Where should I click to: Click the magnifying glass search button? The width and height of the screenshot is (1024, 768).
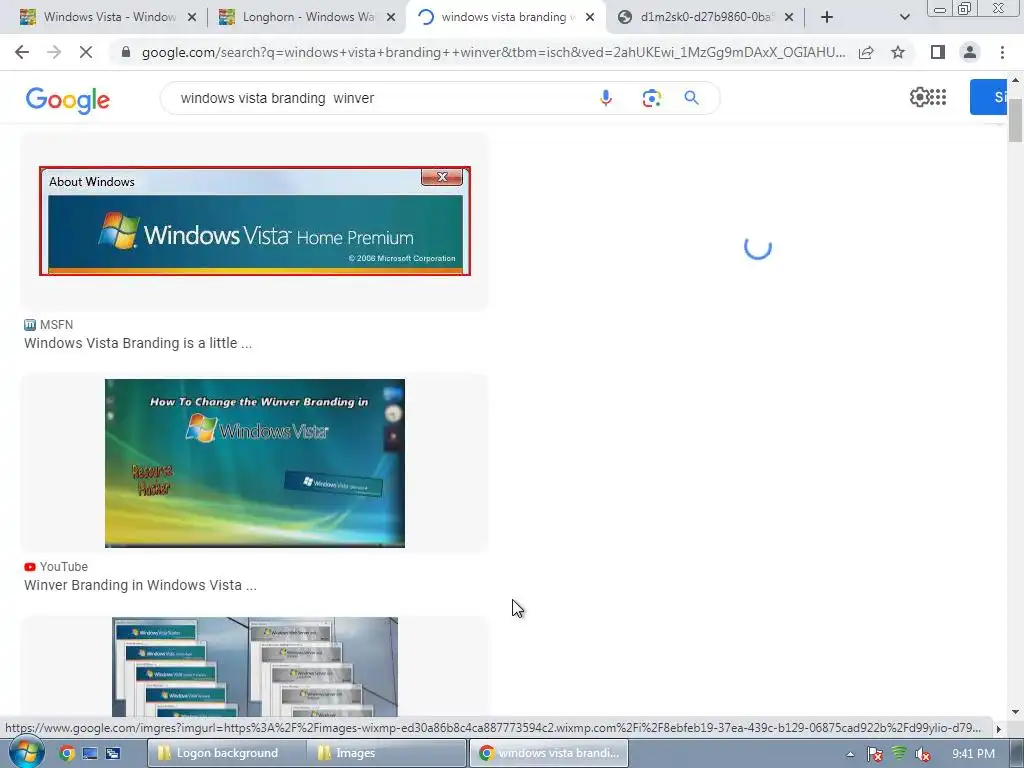[x=692, y=98]
